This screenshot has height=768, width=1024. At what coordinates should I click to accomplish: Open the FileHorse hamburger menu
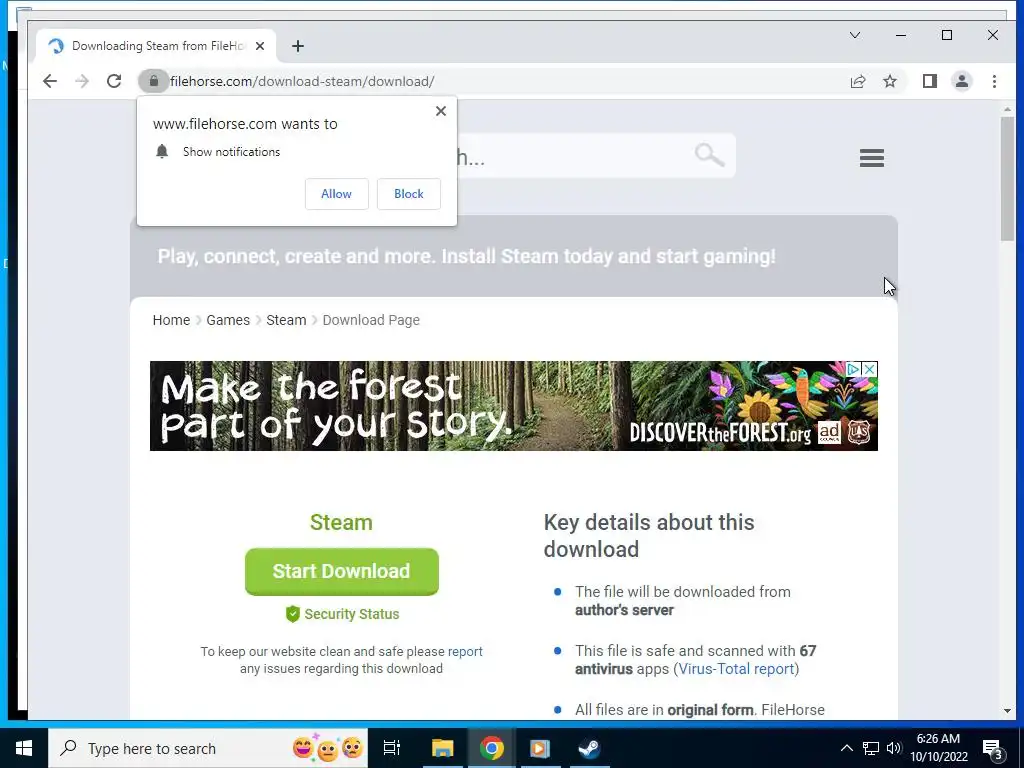872,157
